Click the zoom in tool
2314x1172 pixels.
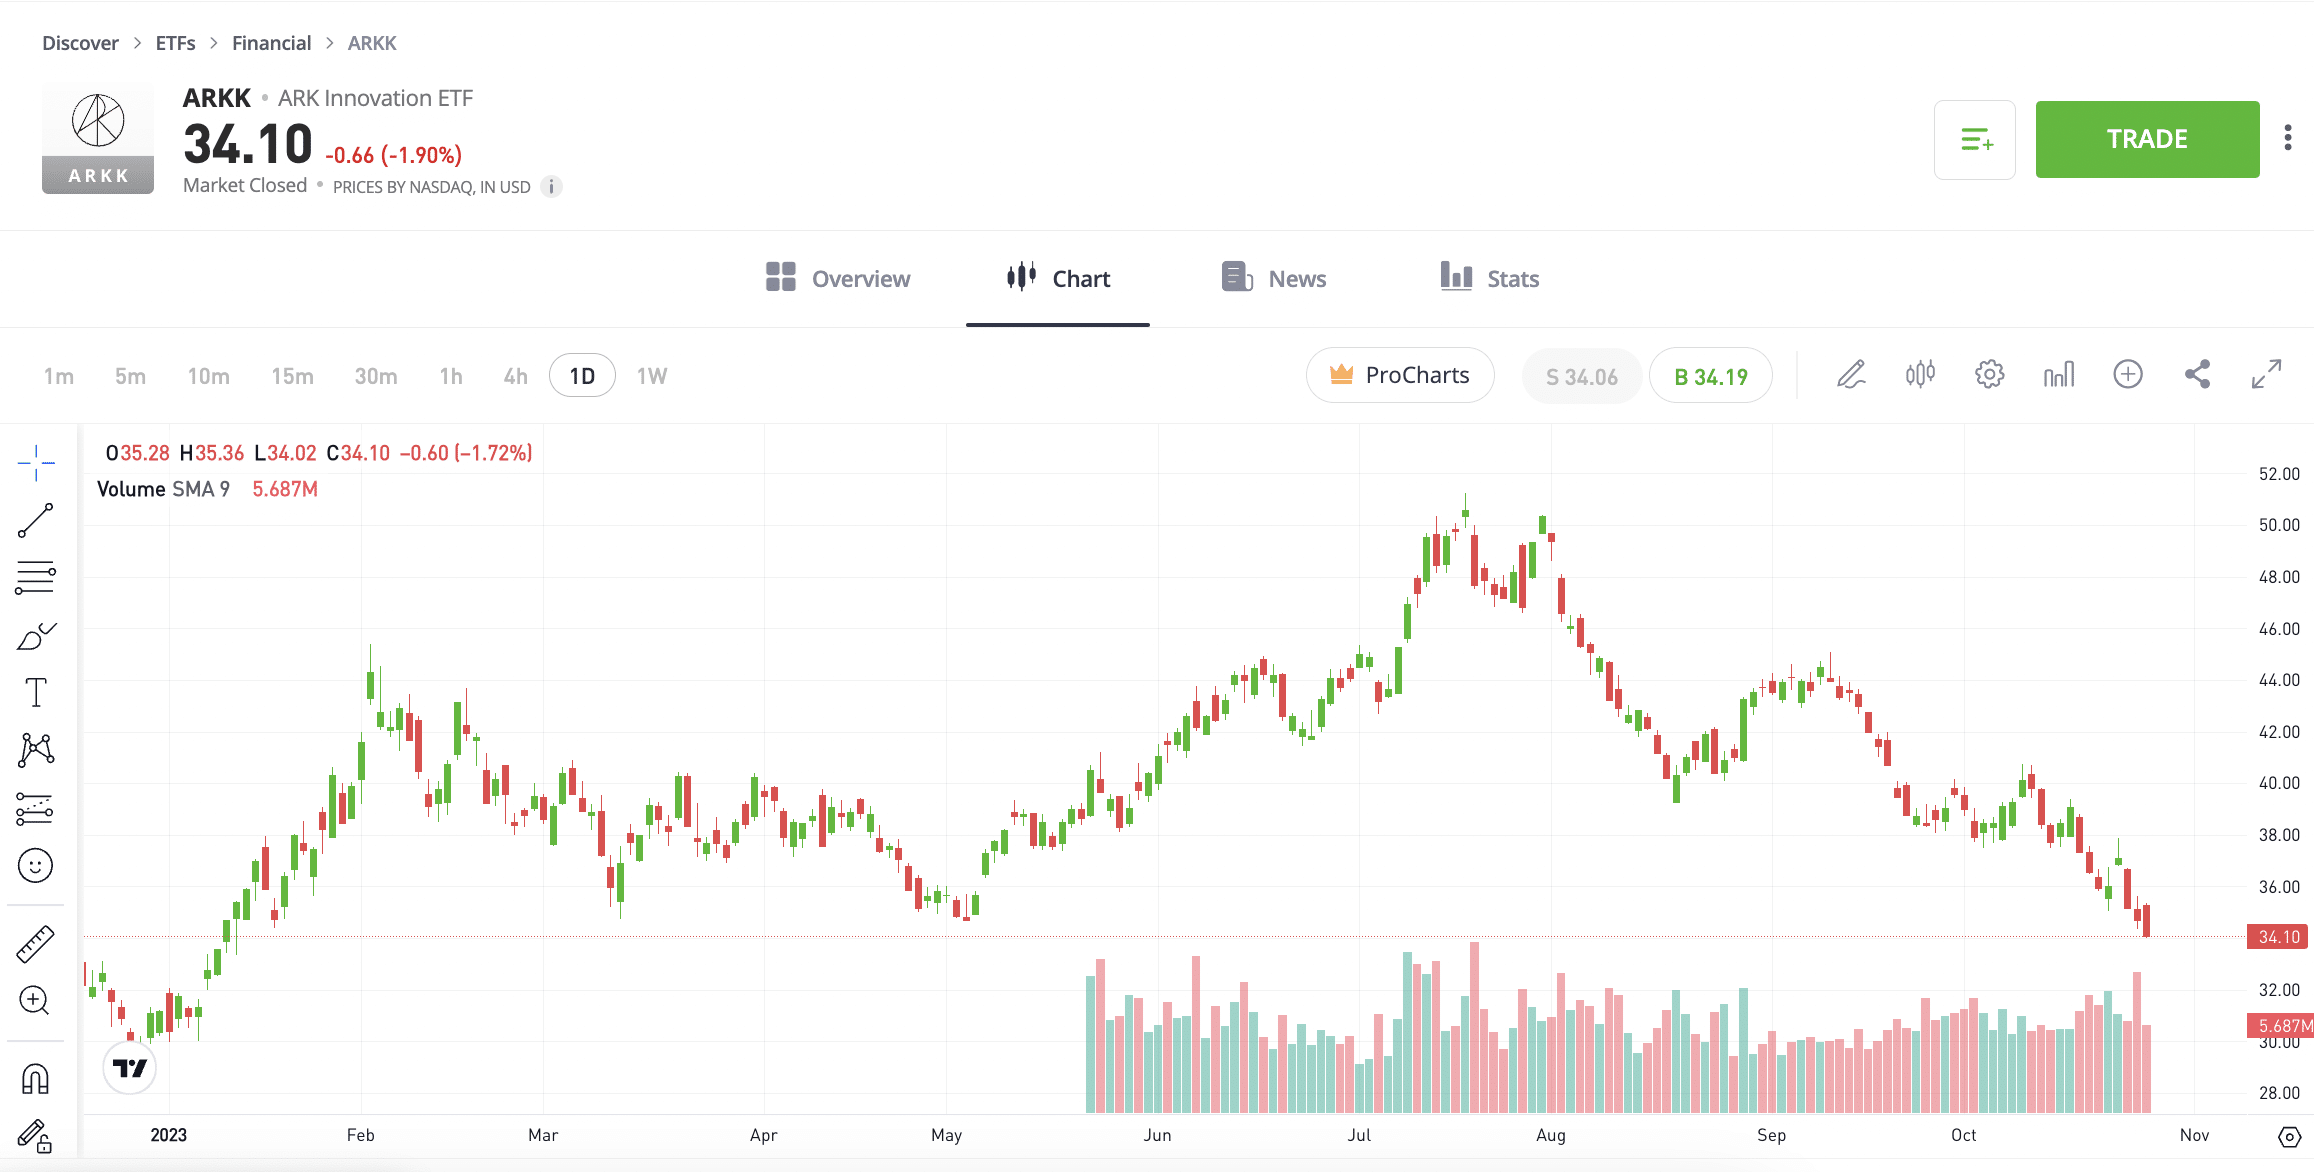tap(36, 1001)
